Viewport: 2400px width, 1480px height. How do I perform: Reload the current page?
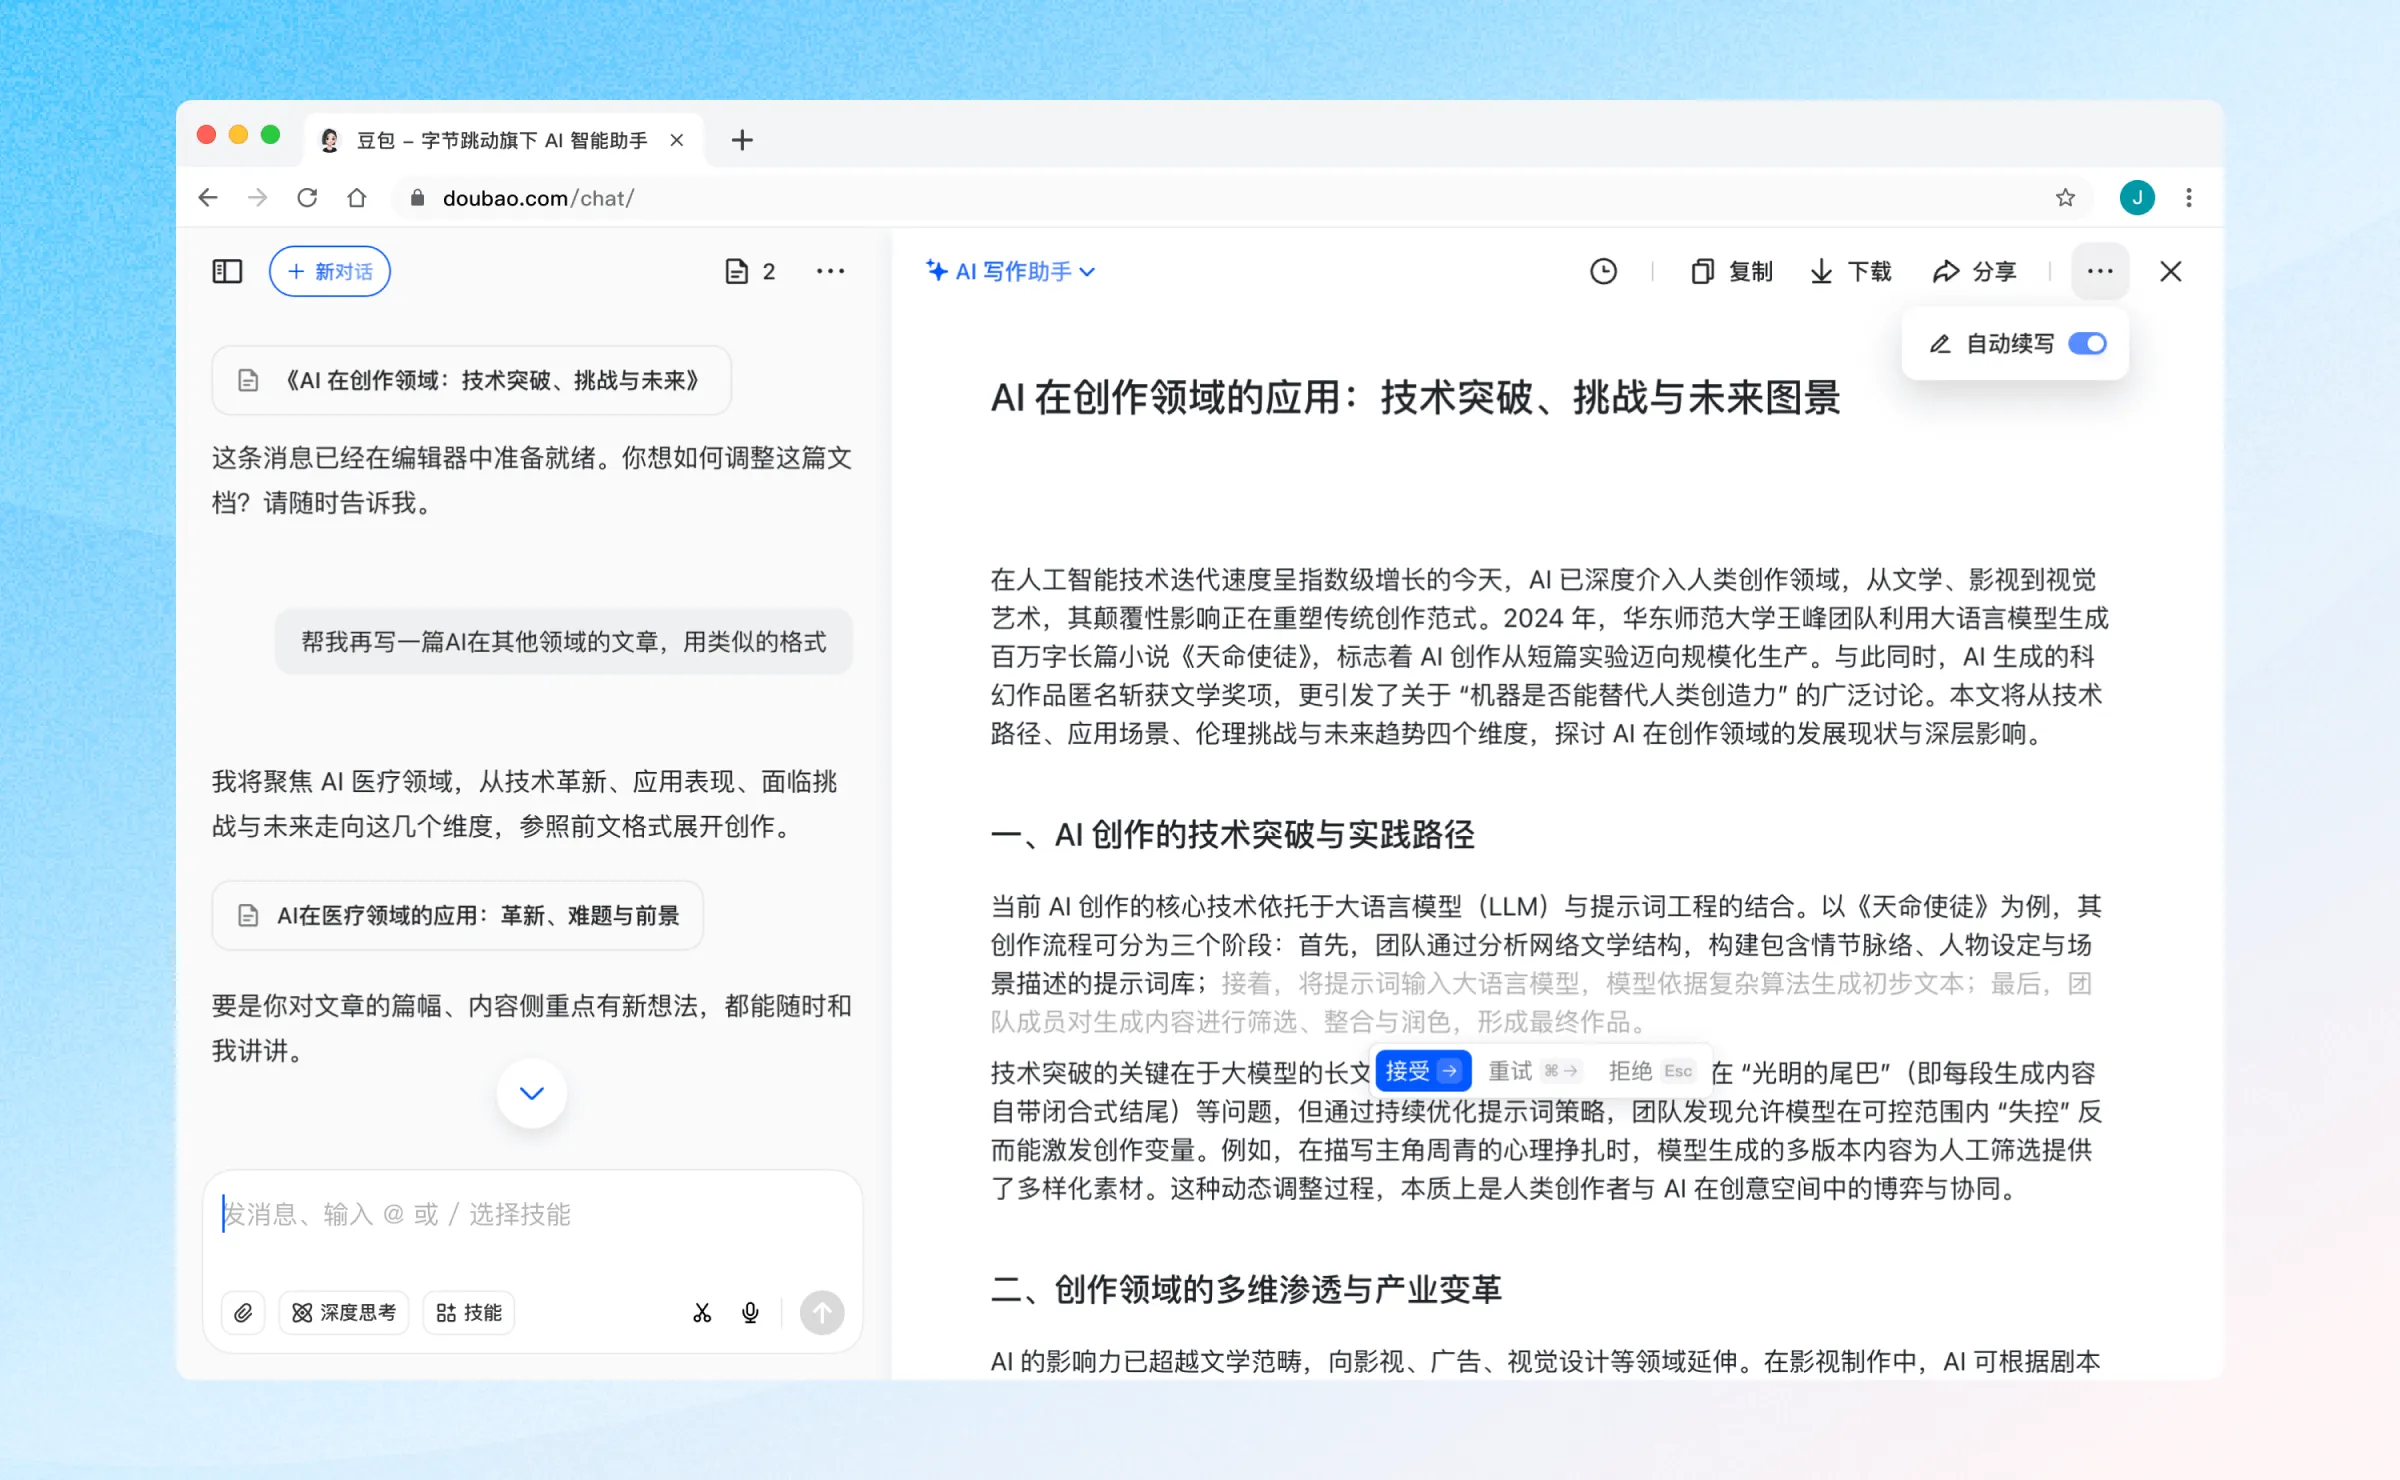307,198
